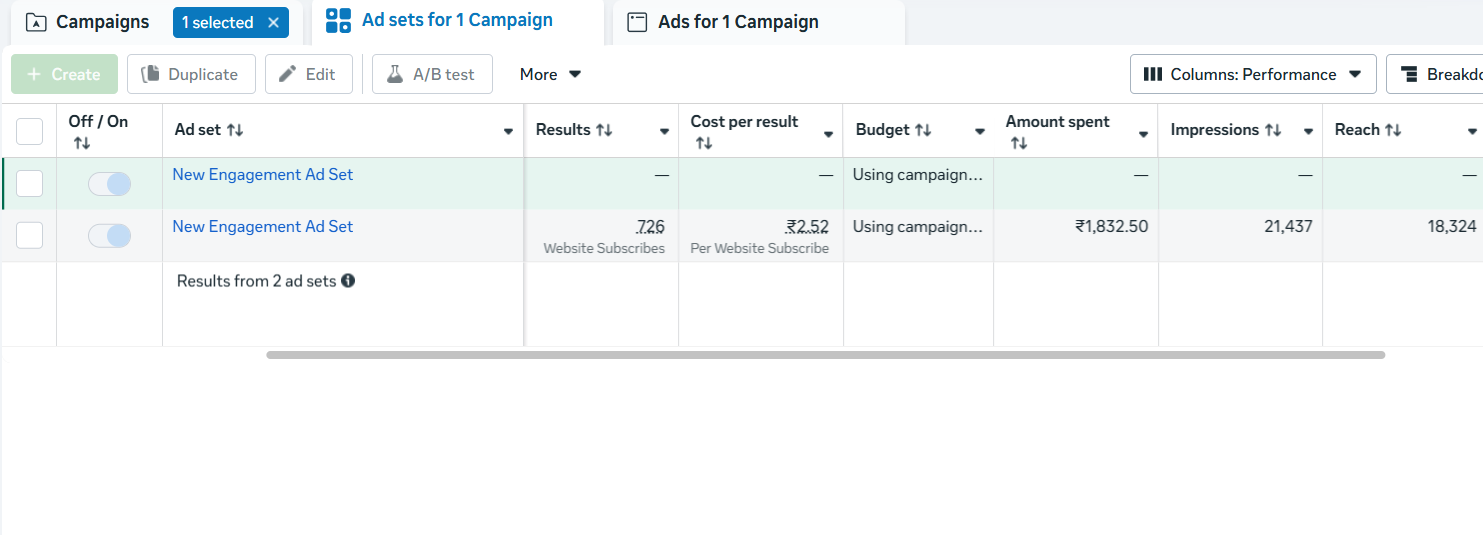This screenshot has height=535, width=1483.
Task: Clear the 1 selected filter with X
Action: (273, 22)
